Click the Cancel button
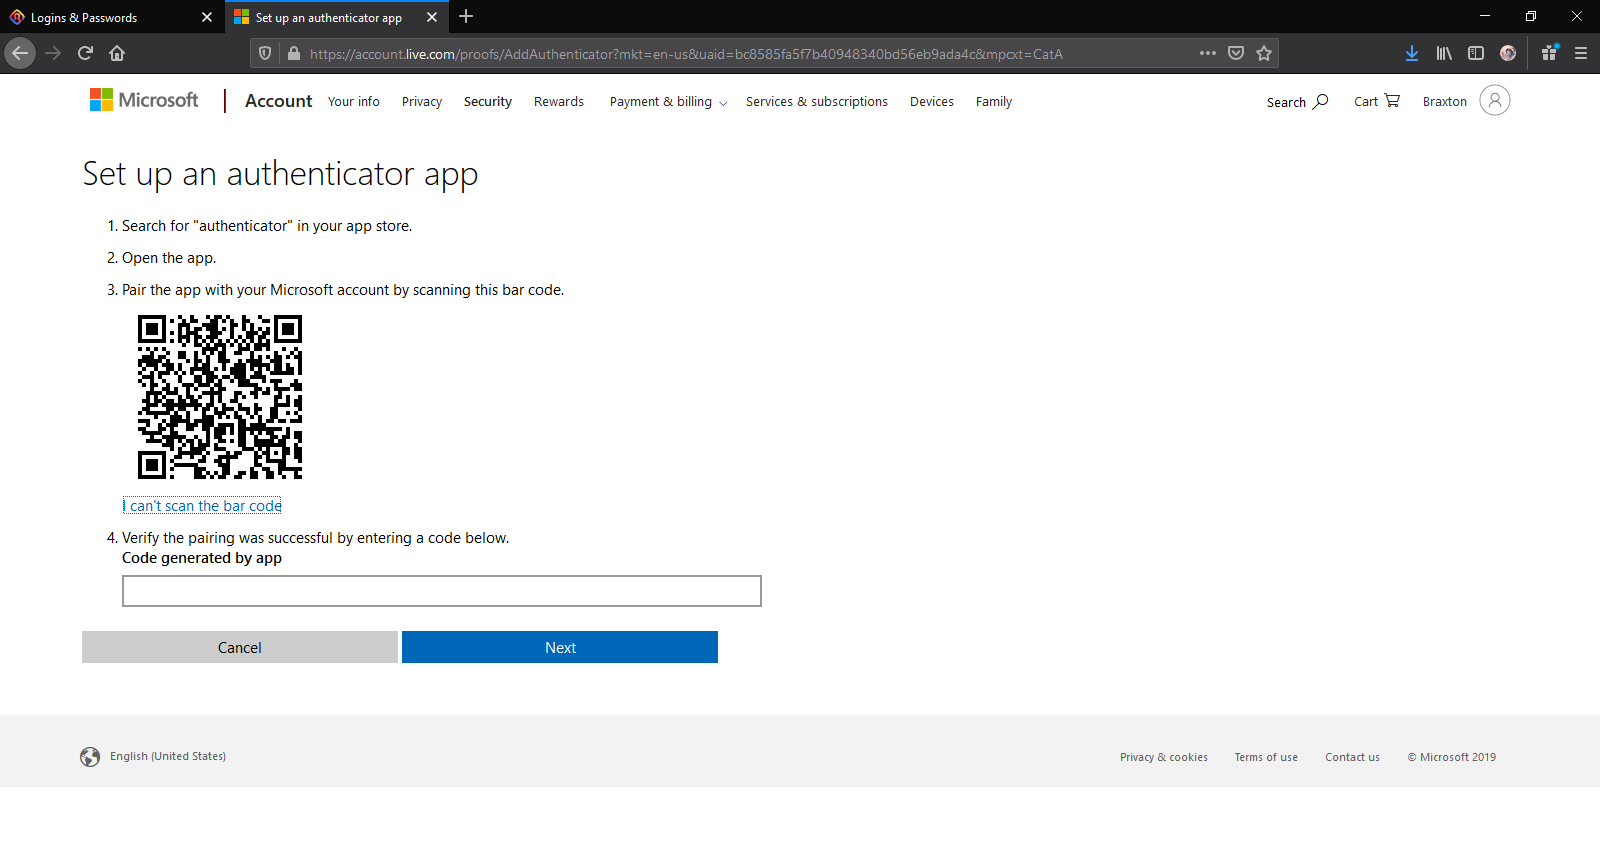1600x860 pixels. coord(240,647)
